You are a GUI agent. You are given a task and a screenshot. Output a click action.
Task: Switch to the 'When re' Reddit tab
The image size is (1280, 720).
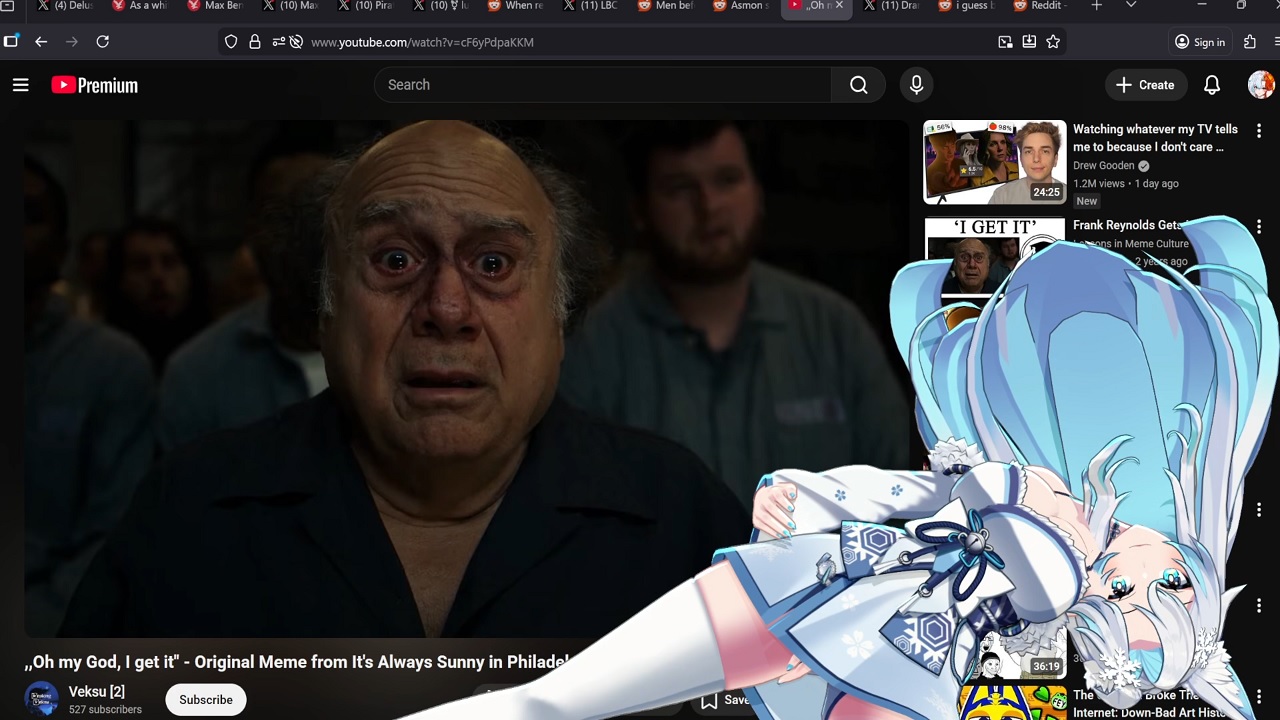coord(514,6)
